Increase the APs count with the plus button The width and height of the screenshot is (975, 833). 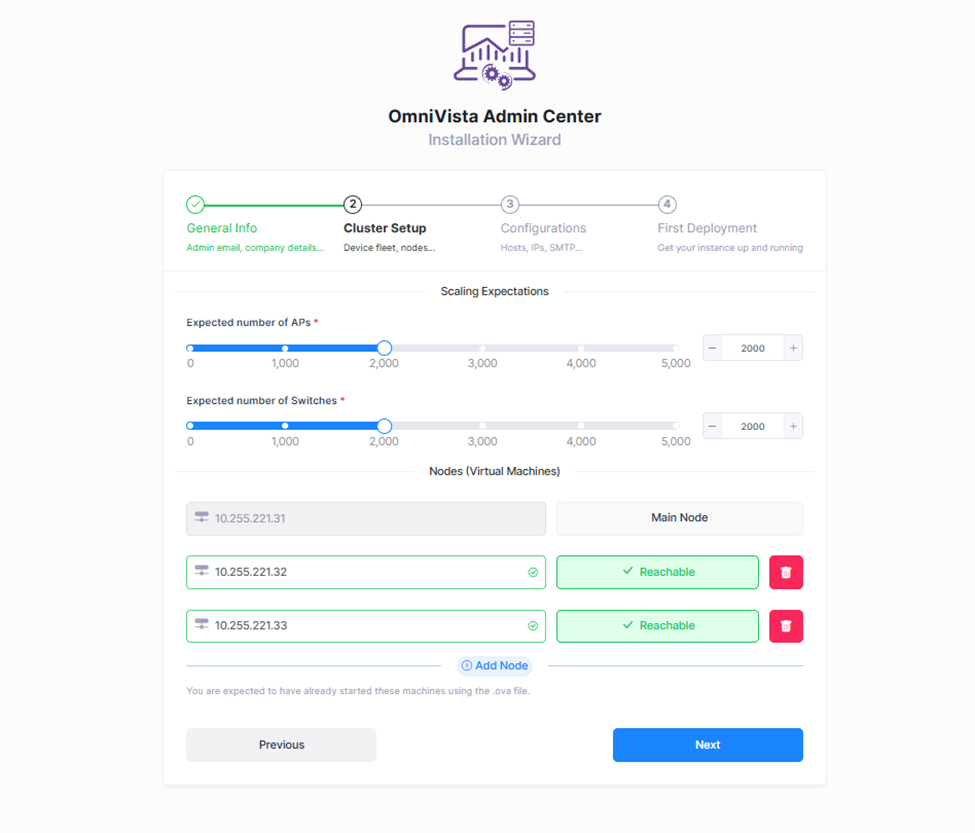click(x=793, y=348)
